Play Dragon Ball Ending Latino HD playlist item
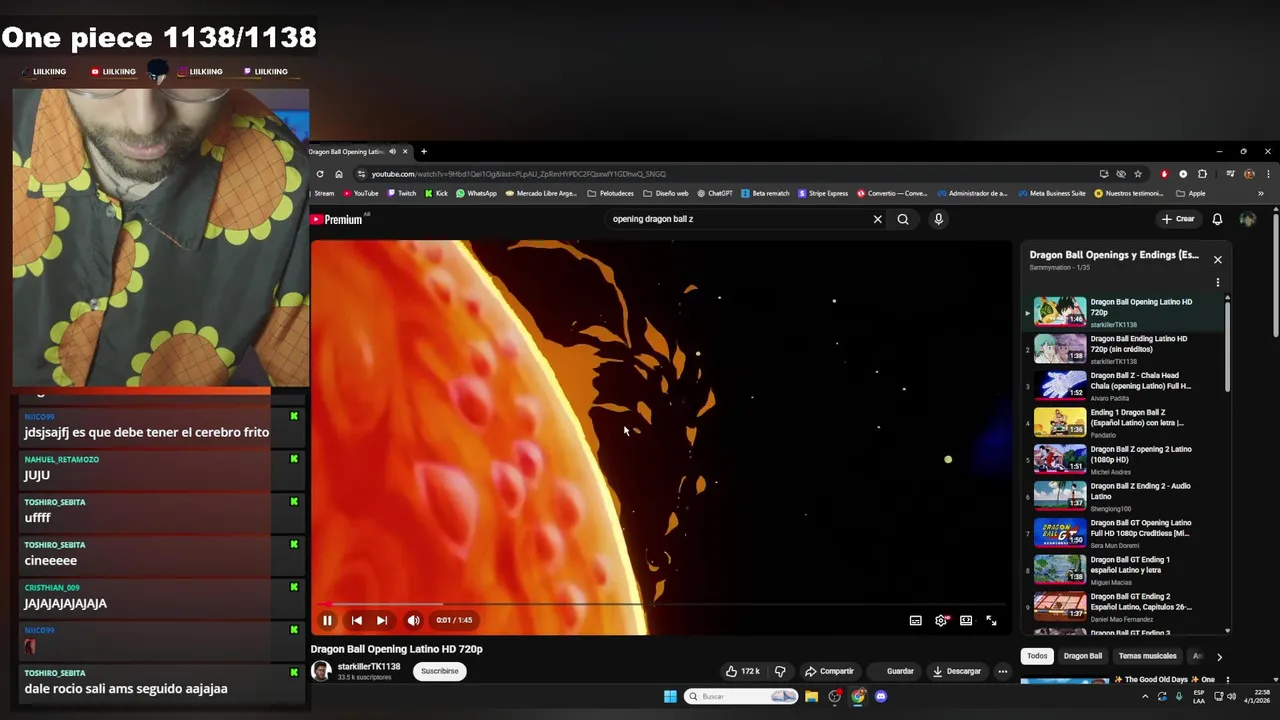This screenshot has height=720, width=1280. coord(1125,349)
